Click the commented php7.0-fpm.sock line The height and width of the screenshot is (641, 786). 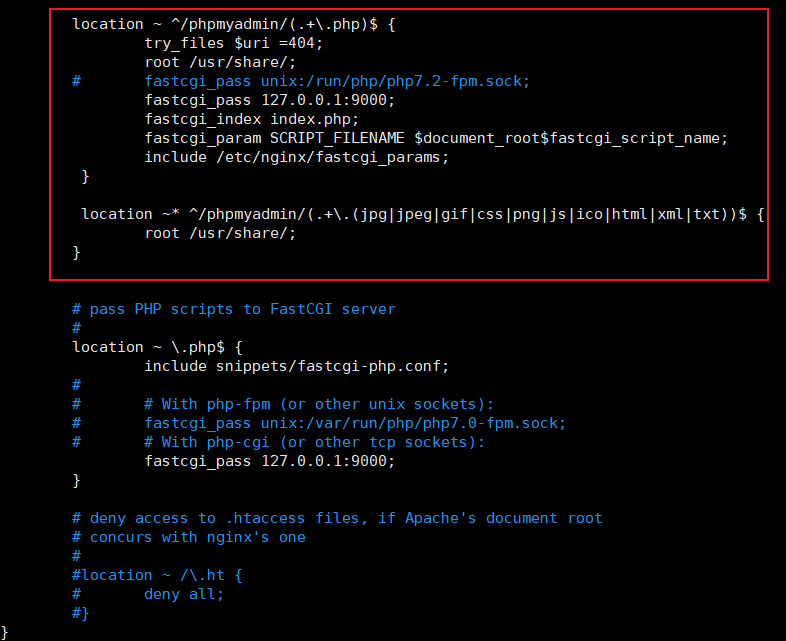pos(355,423)
